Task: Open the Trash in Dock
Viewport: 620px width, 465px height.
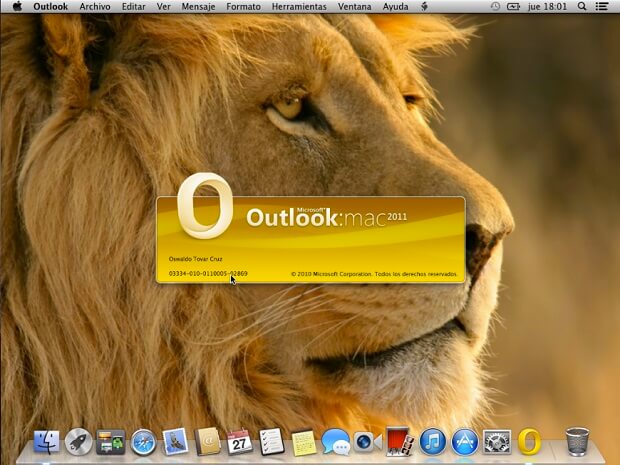Action: point(577,441)
